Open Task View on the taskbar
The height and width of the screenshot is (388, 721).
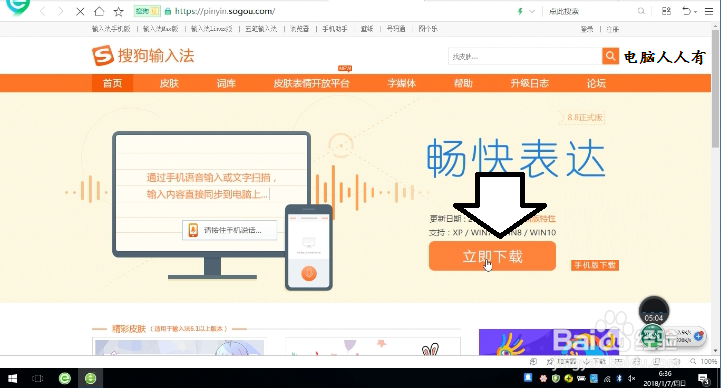tap(38, 378)
